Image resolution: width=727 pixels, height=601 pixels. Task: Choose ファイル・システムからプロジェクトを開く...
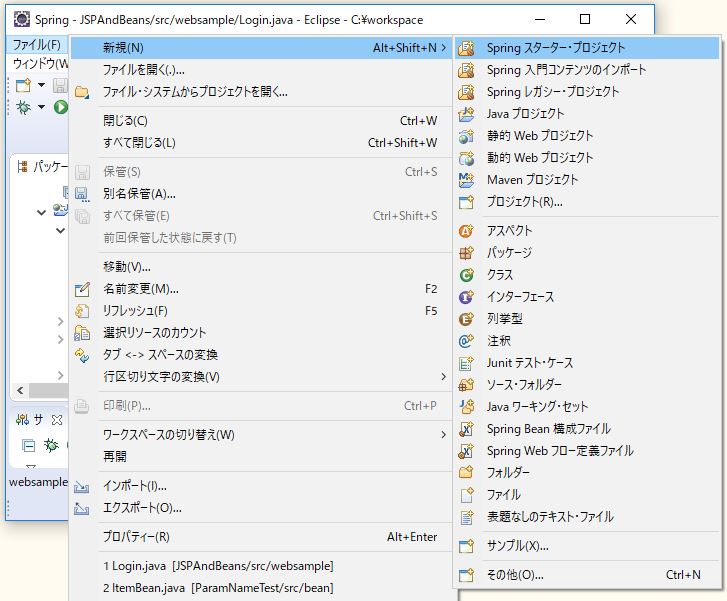[261, 92]
